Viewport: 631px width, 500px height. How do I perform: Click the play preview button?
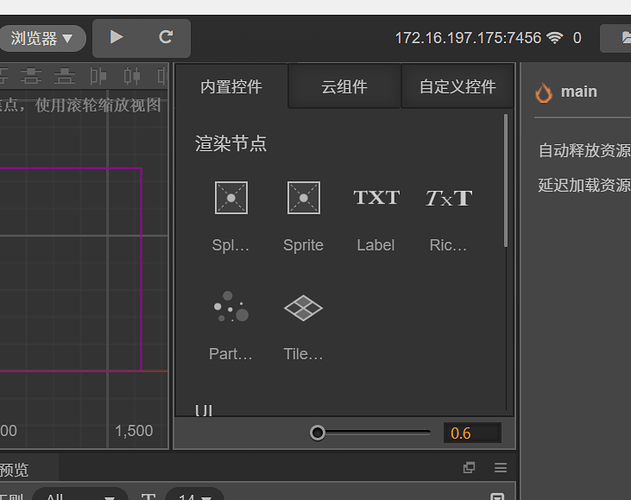click(117, 37)
